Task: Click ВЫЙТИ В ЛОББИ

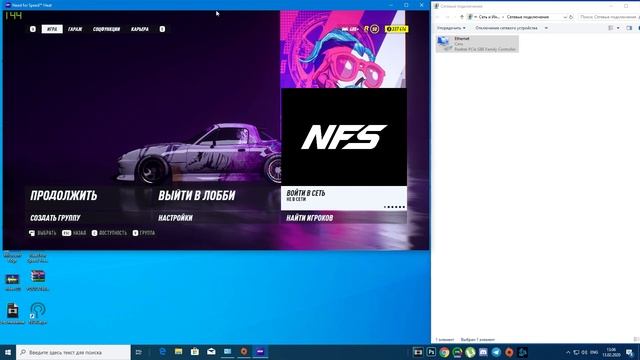Action: tap(197, 196)
